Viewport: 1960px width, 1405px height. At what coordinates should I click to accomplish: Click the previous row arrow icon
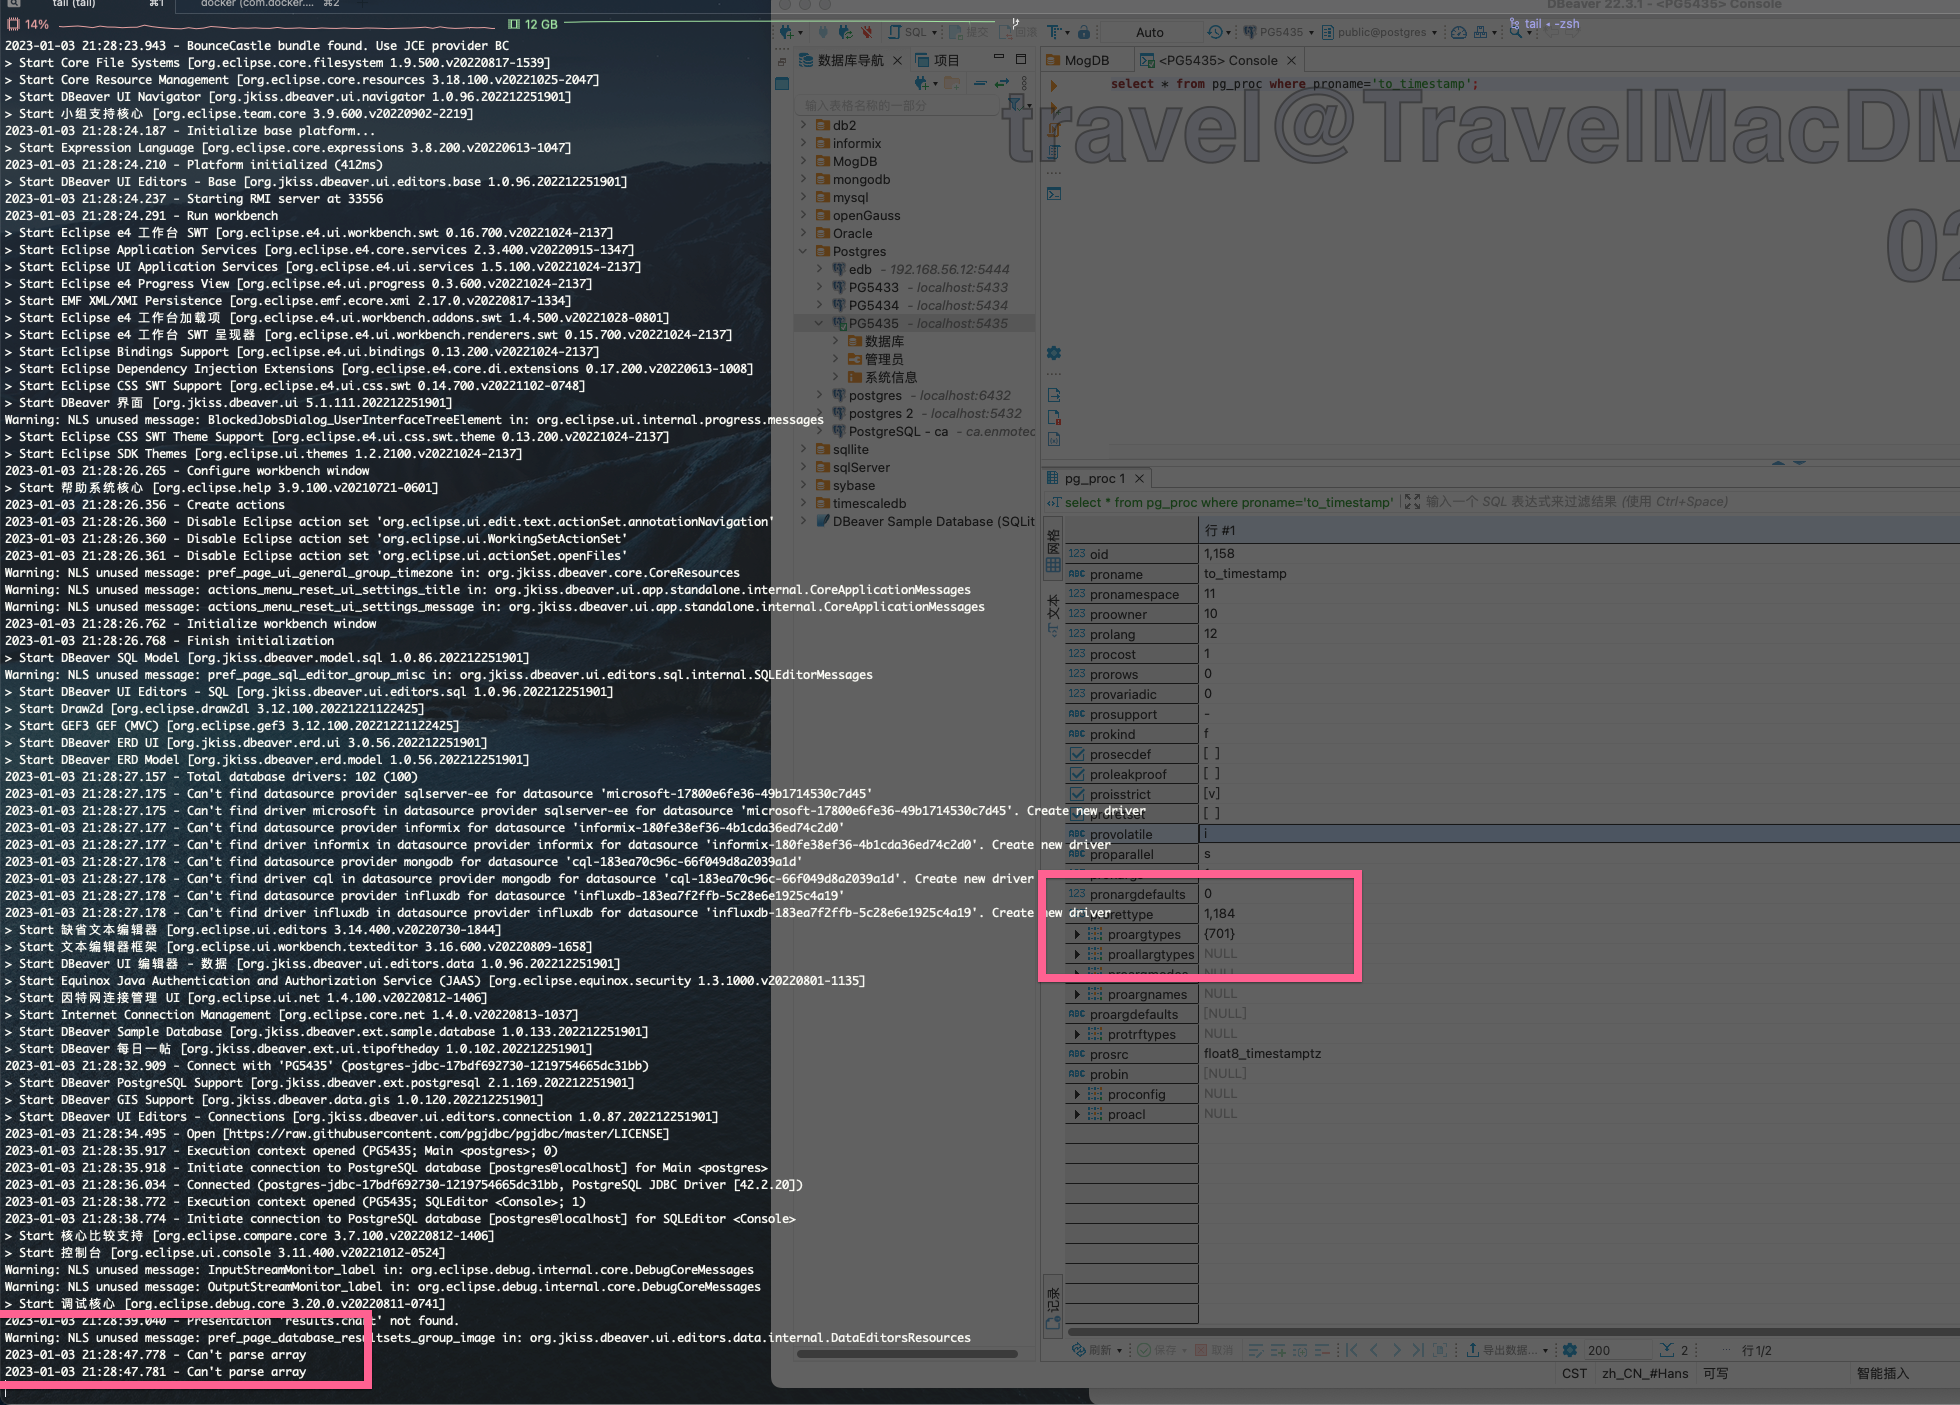point(1374,1350)
